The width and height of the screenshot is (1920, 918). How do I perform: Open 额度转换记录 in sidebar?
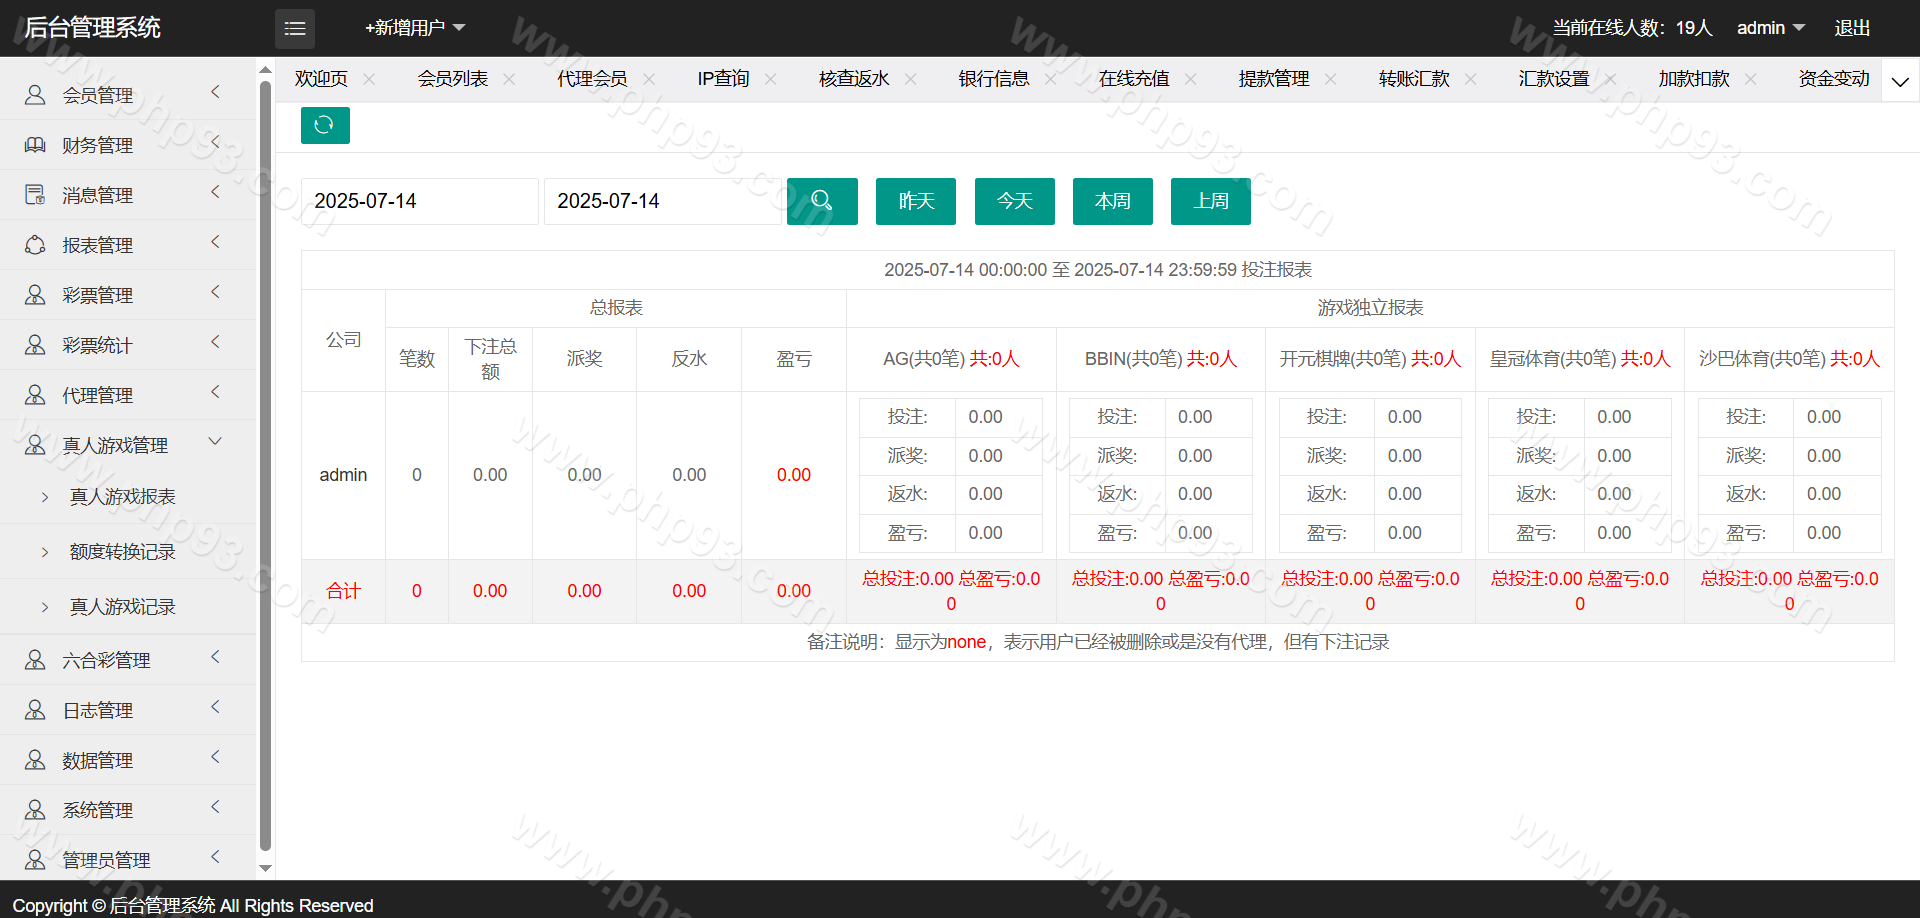click(122, 552)
